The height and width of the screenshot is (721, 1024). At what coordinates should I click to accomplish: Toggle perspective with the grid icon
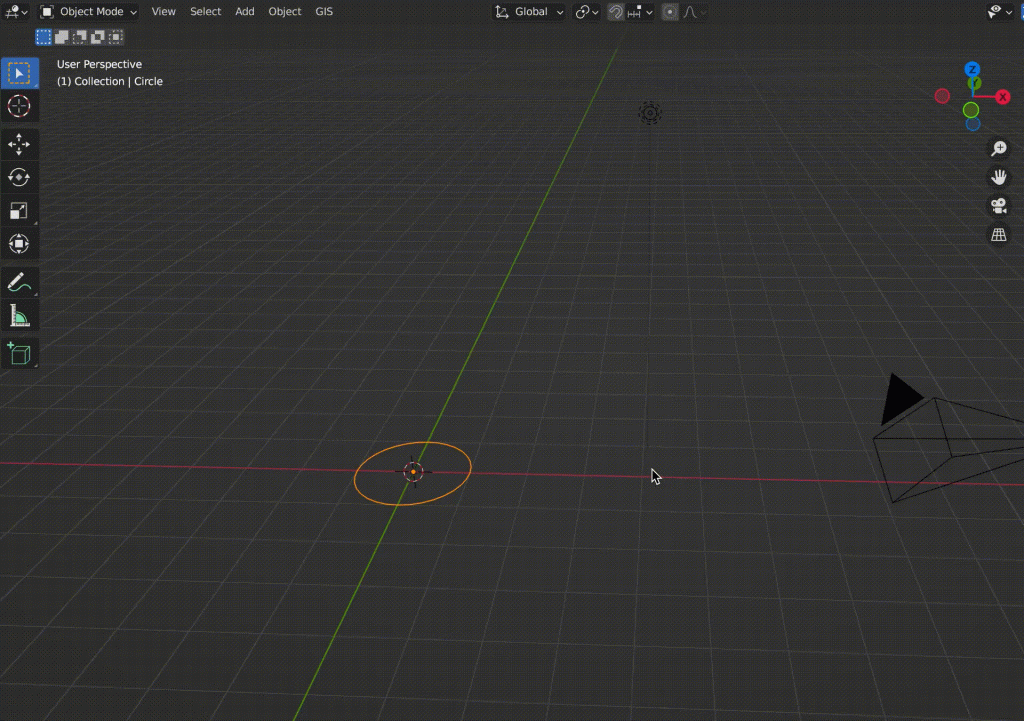[998, 233]
